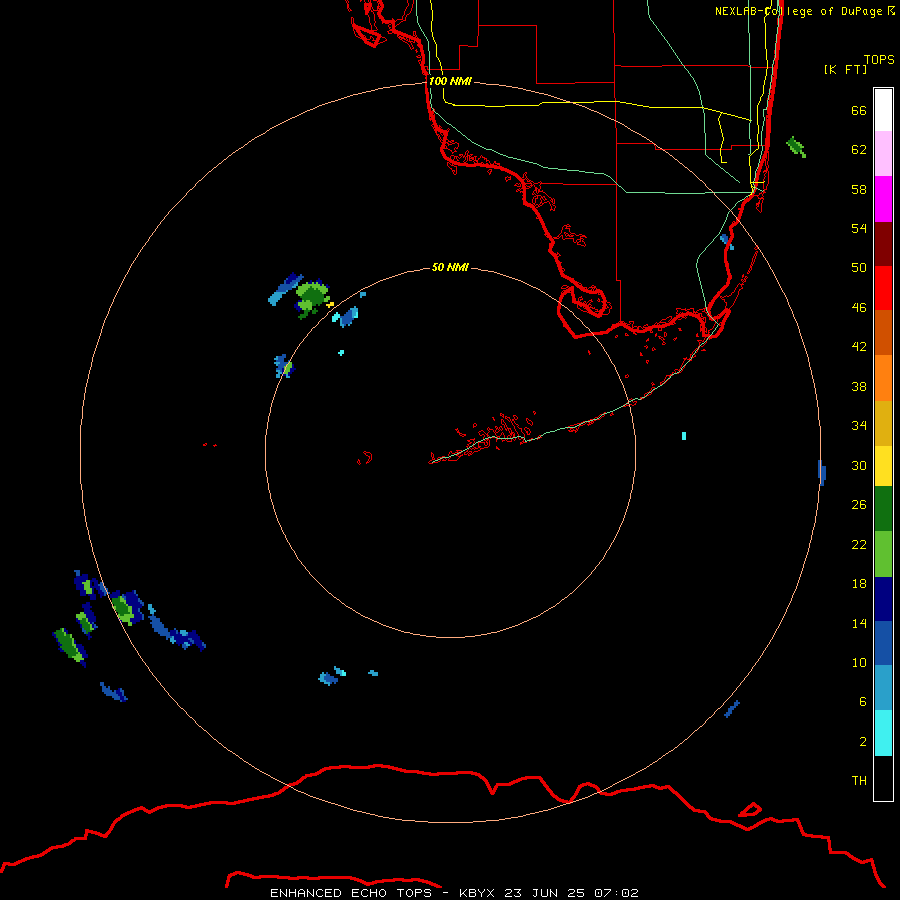
Task: Click legend value "58"
Action: point(859,189)
